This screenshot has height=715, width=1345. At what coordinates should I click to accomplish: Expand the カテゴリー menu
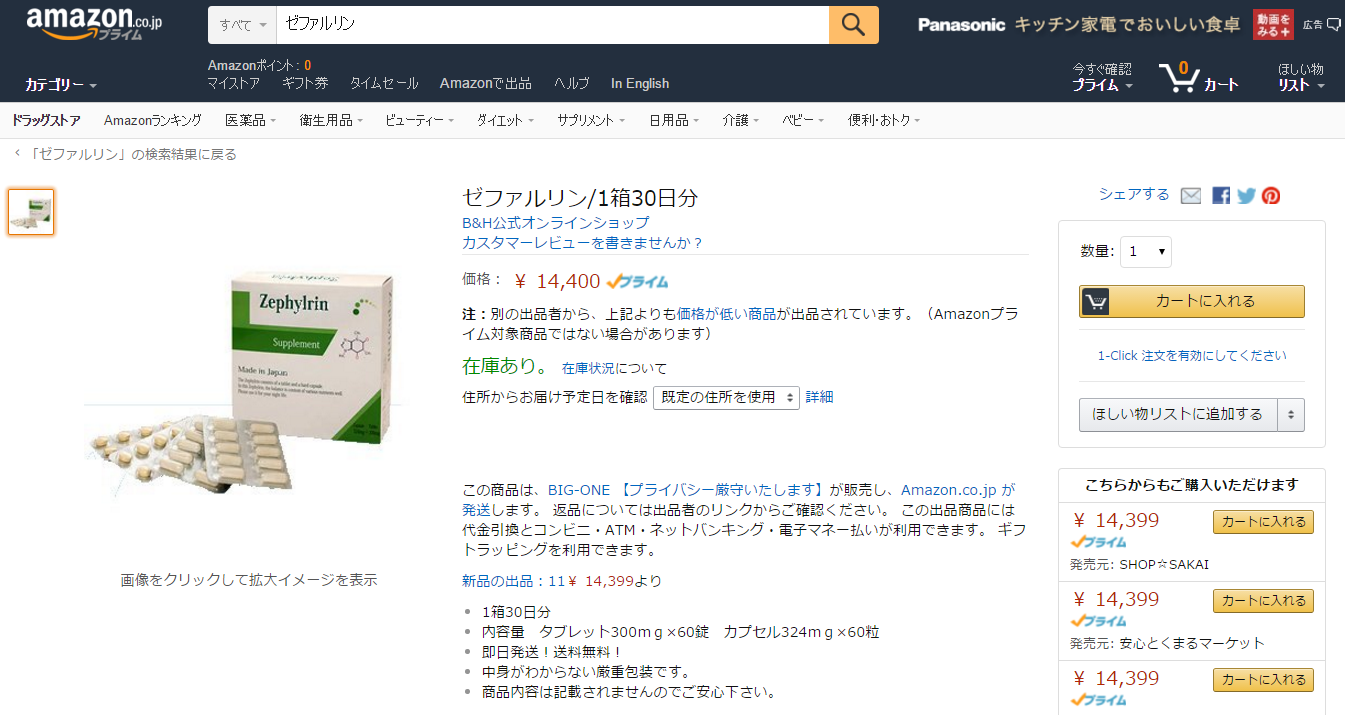[61, 85]
